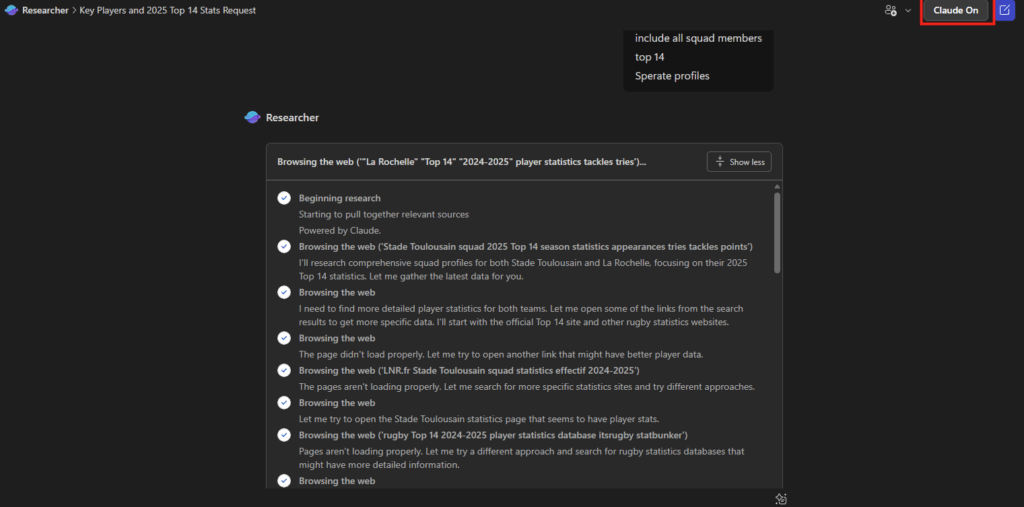Click the add people icon
This screenshot has height=507, width=1024.
click(890, 11)
